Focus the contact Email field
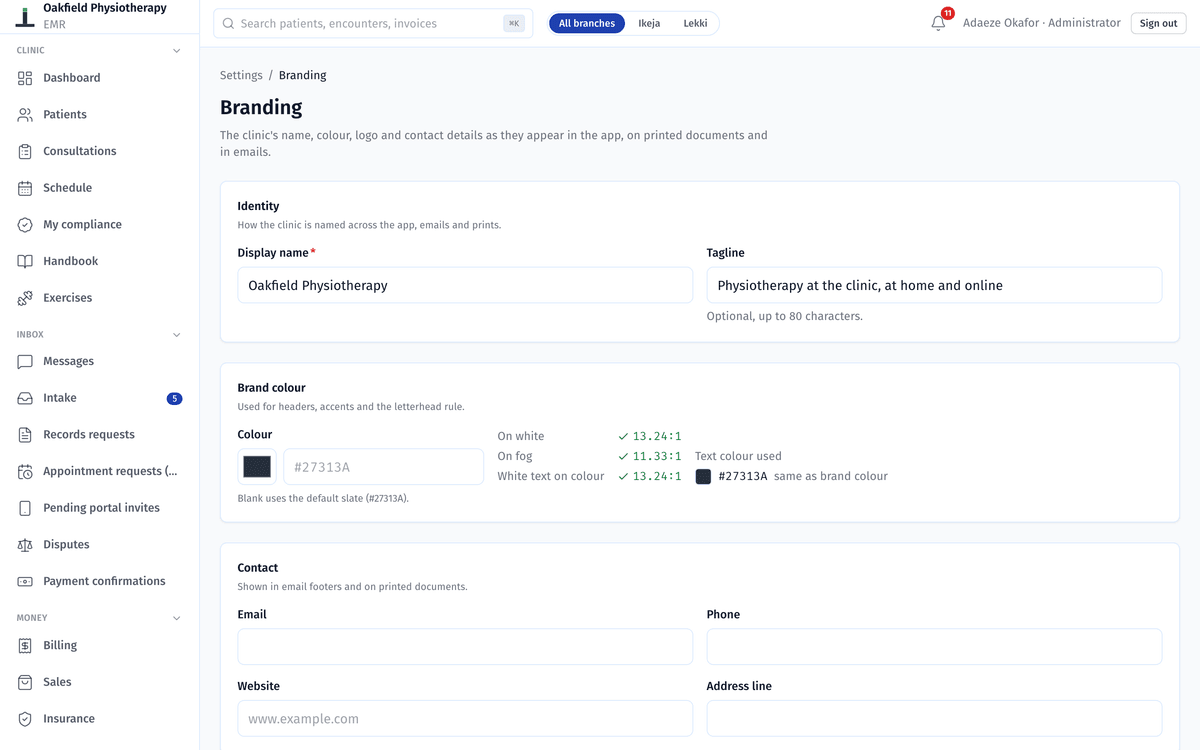Viewport: 1200px width, 750px height. (x=465, y=647)
